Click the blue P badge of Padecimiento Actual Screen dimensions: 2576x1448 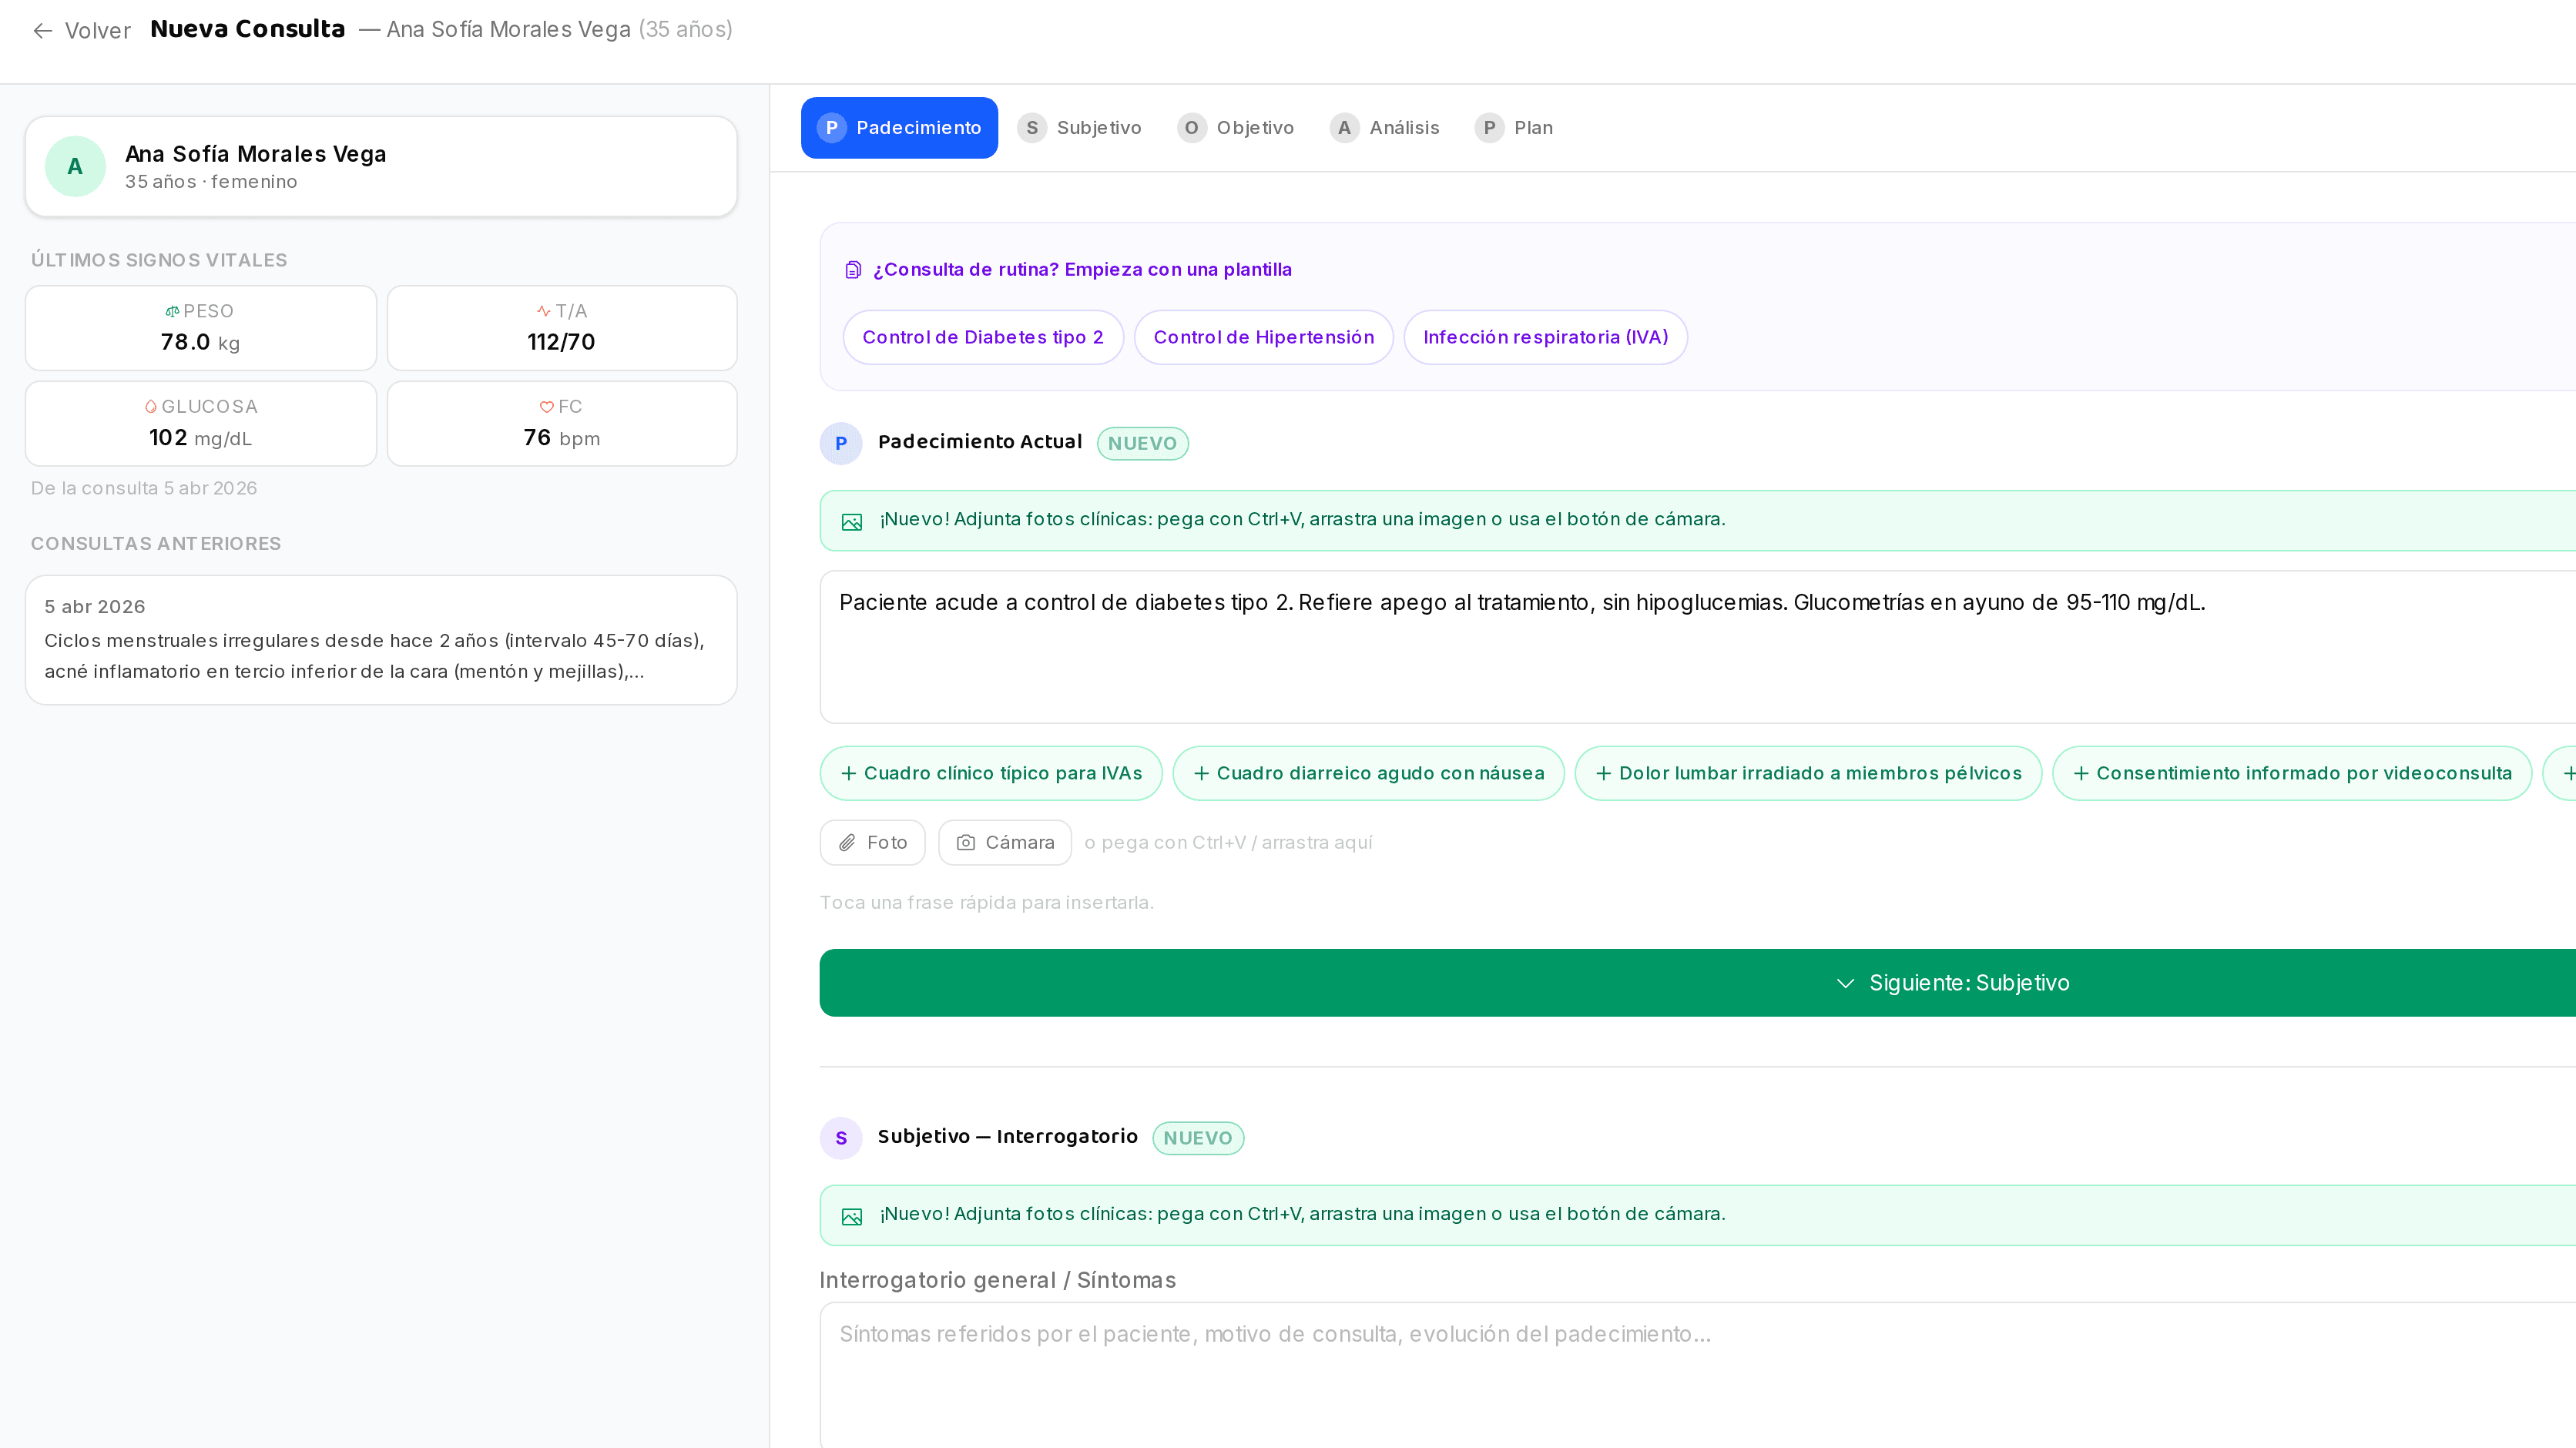click(841, 443)
